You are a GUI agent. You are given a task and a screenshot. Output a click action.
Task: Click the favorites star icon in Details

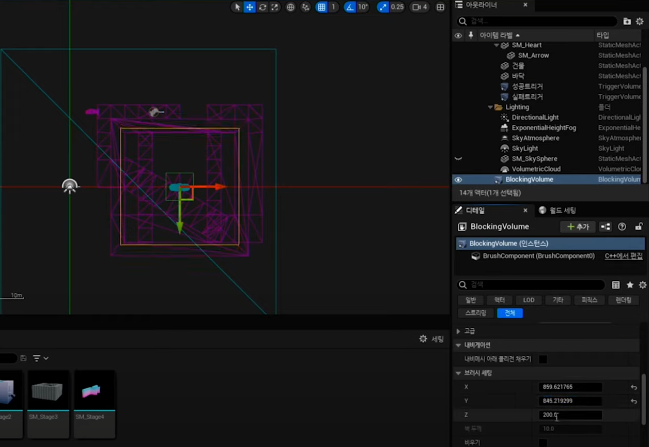click(629, 285)
